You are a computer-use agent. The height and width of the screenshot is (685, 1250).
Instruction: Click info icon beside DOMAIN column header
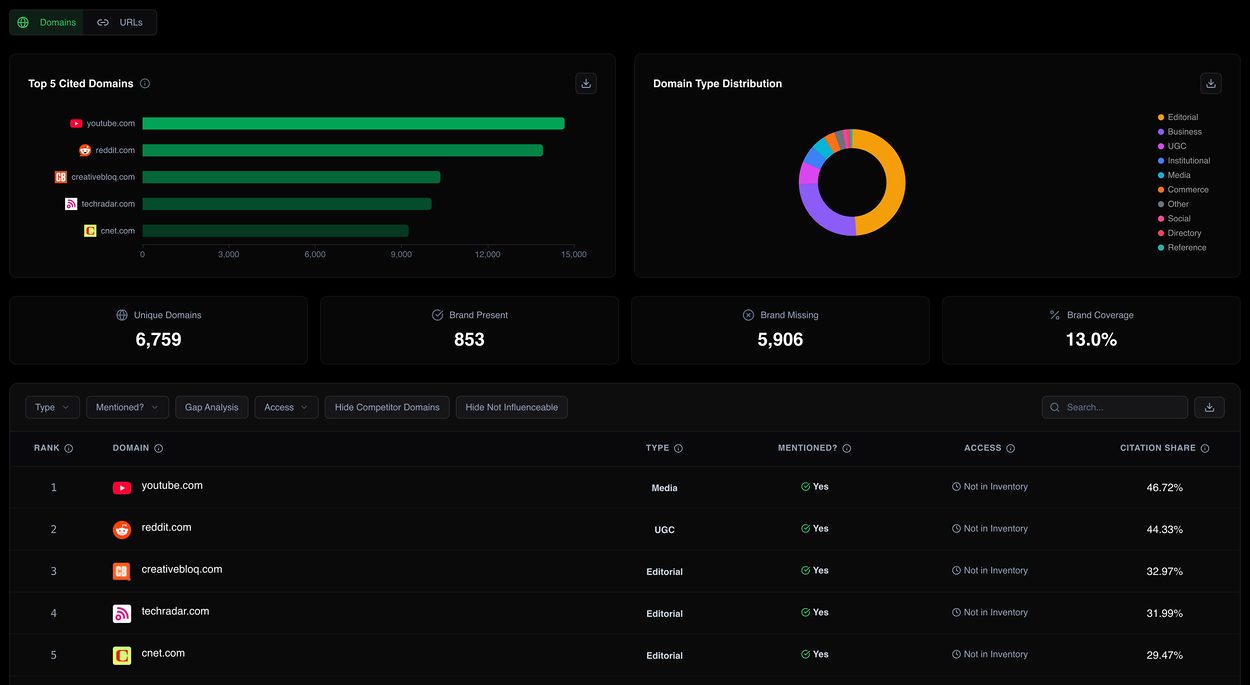(159, 449)
